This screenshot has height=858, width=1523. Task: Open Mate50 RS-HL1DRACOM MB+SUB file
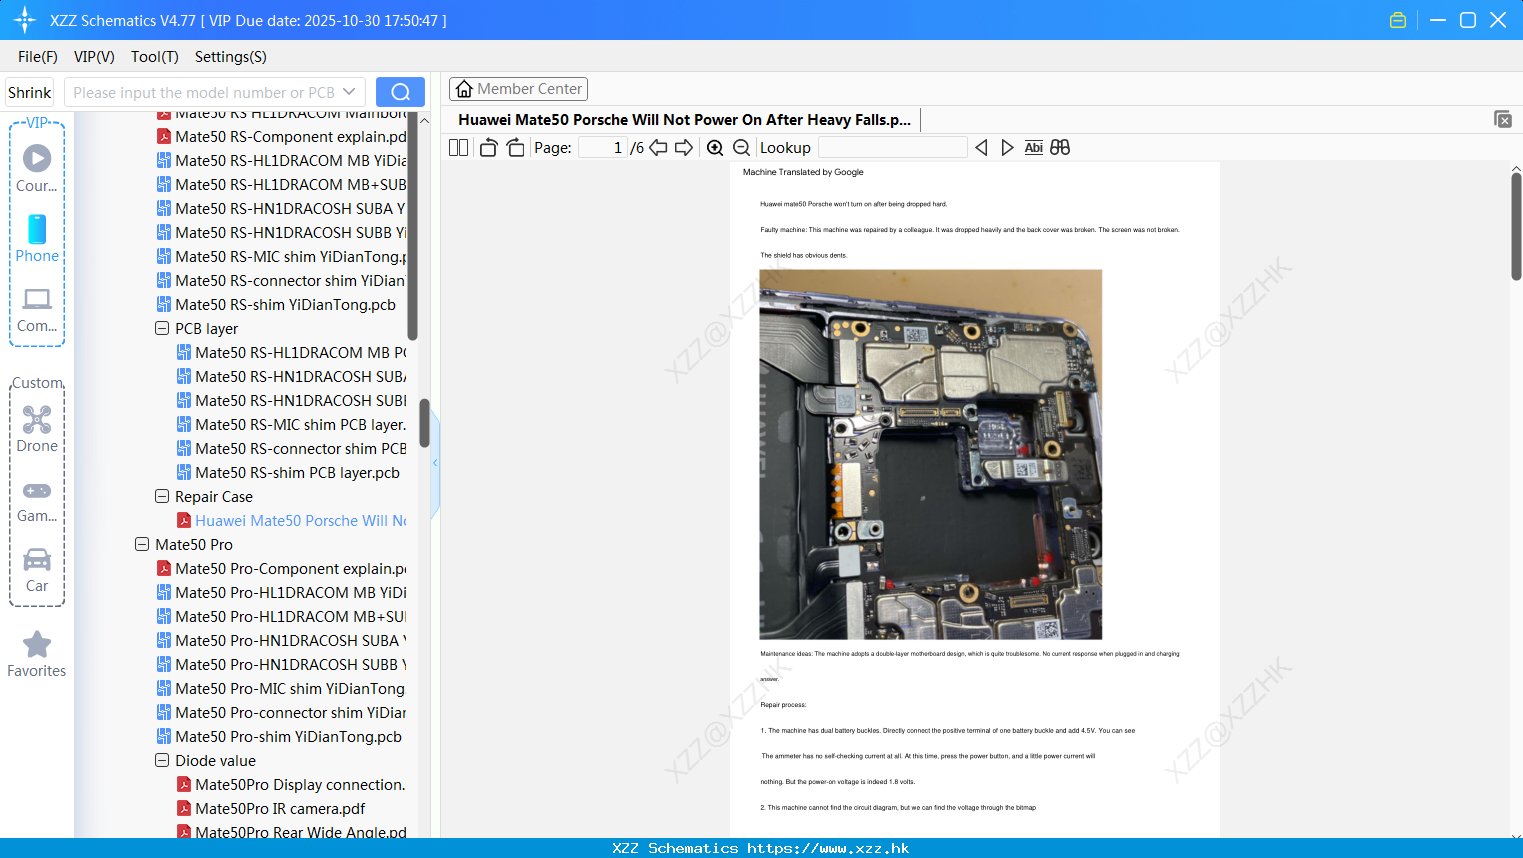[x=282, y=184]
